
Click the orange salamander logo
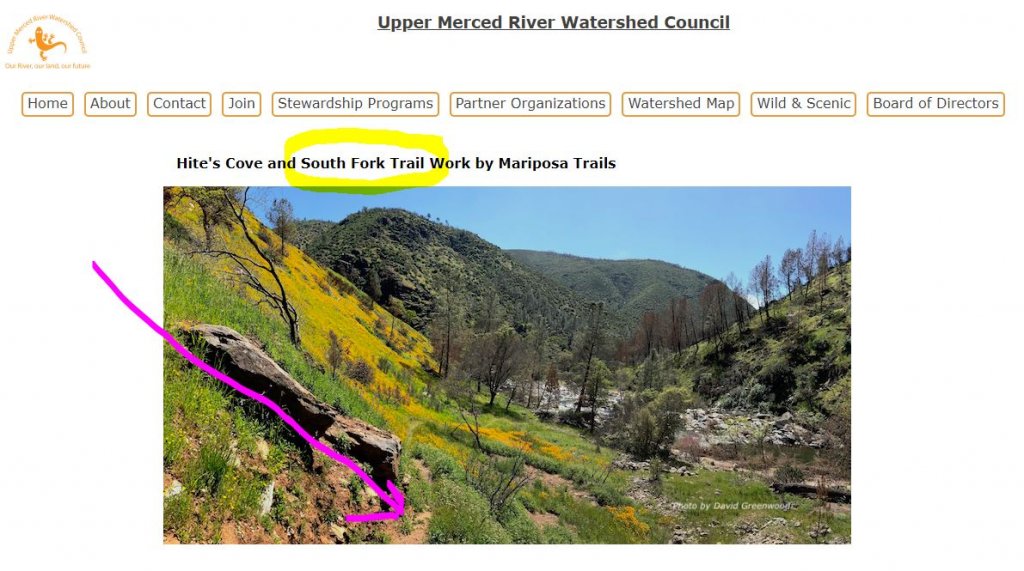tap(47, 43)
